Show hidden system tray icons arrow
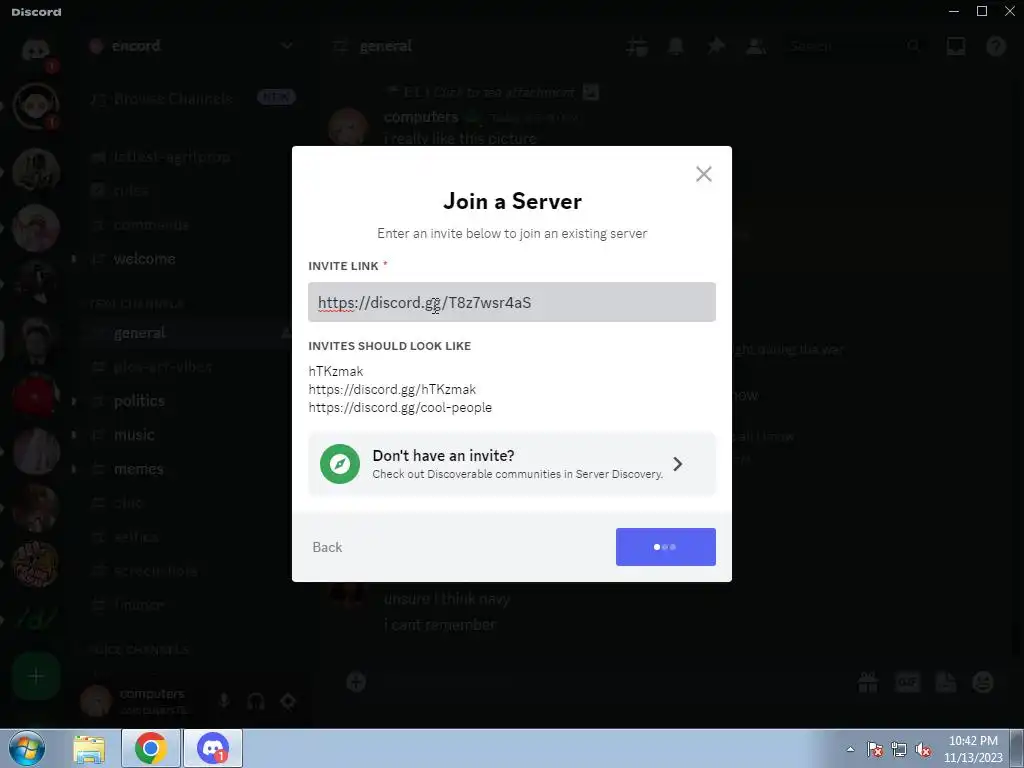This screenshot has height=768, width=1024. (x=850, y=749)
